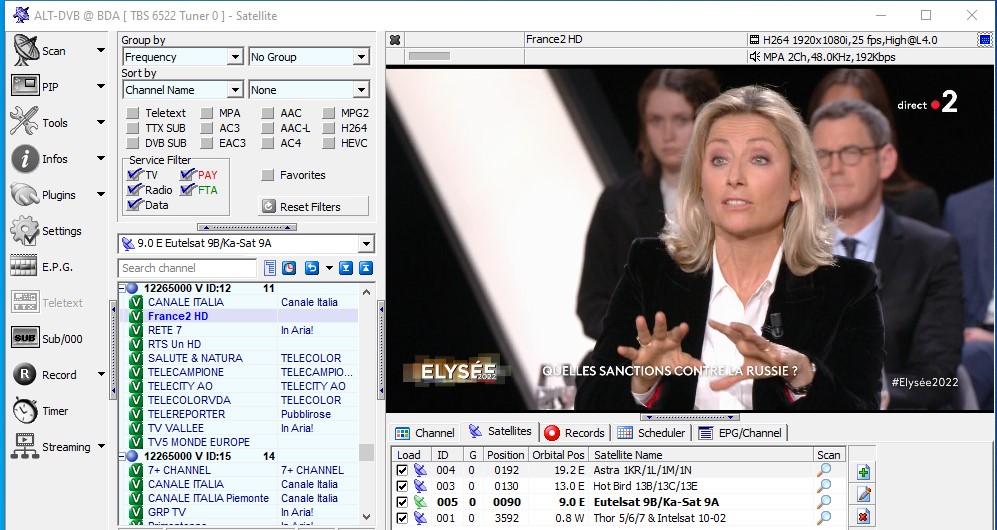Switch to the Records tab
The height and width of the screenshot is (530, 997).
[574, 433]
